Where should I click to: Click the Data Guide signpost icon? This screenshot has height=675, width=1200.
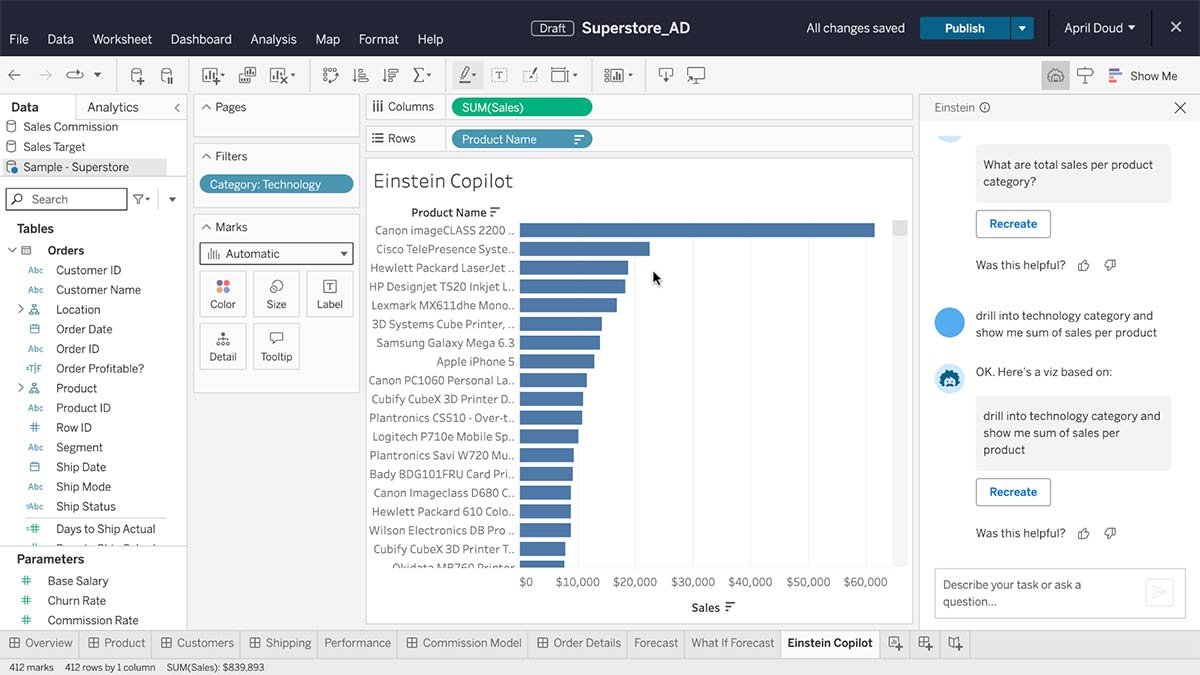click(x=1085, y=76)
